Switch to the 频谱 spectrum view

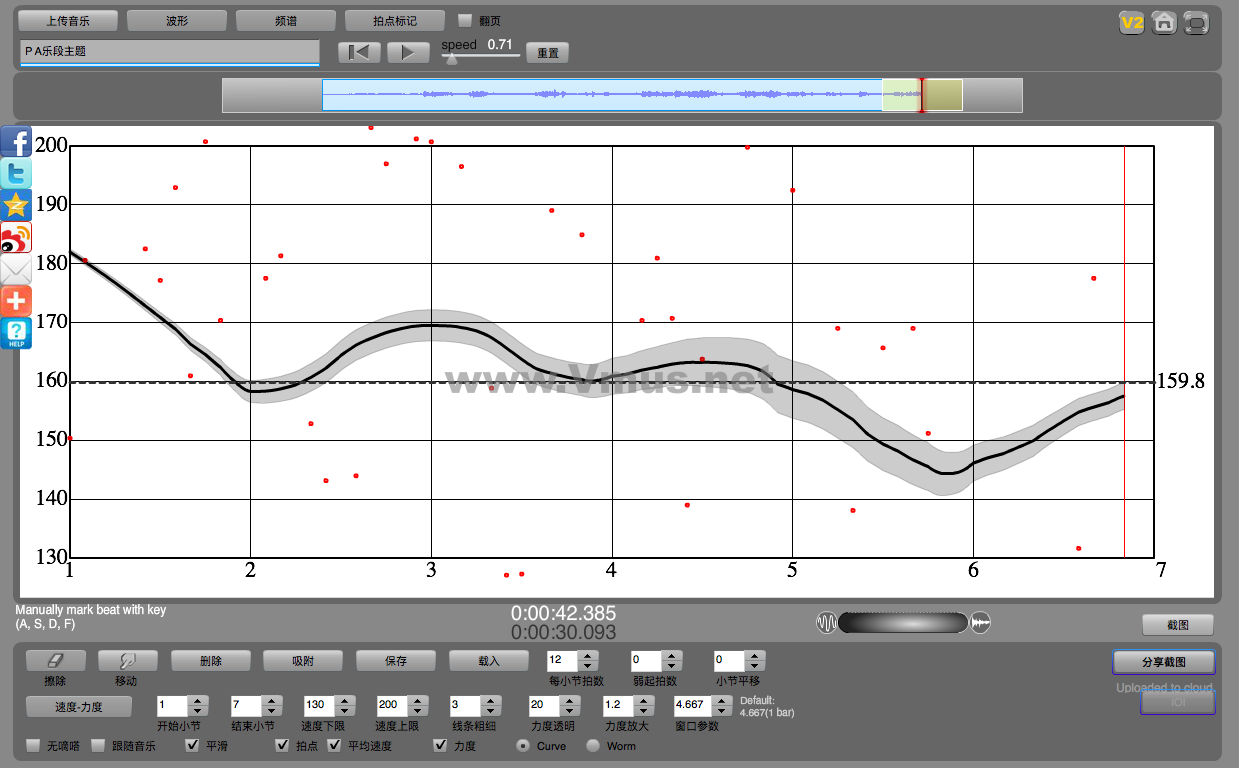[286, 21]
